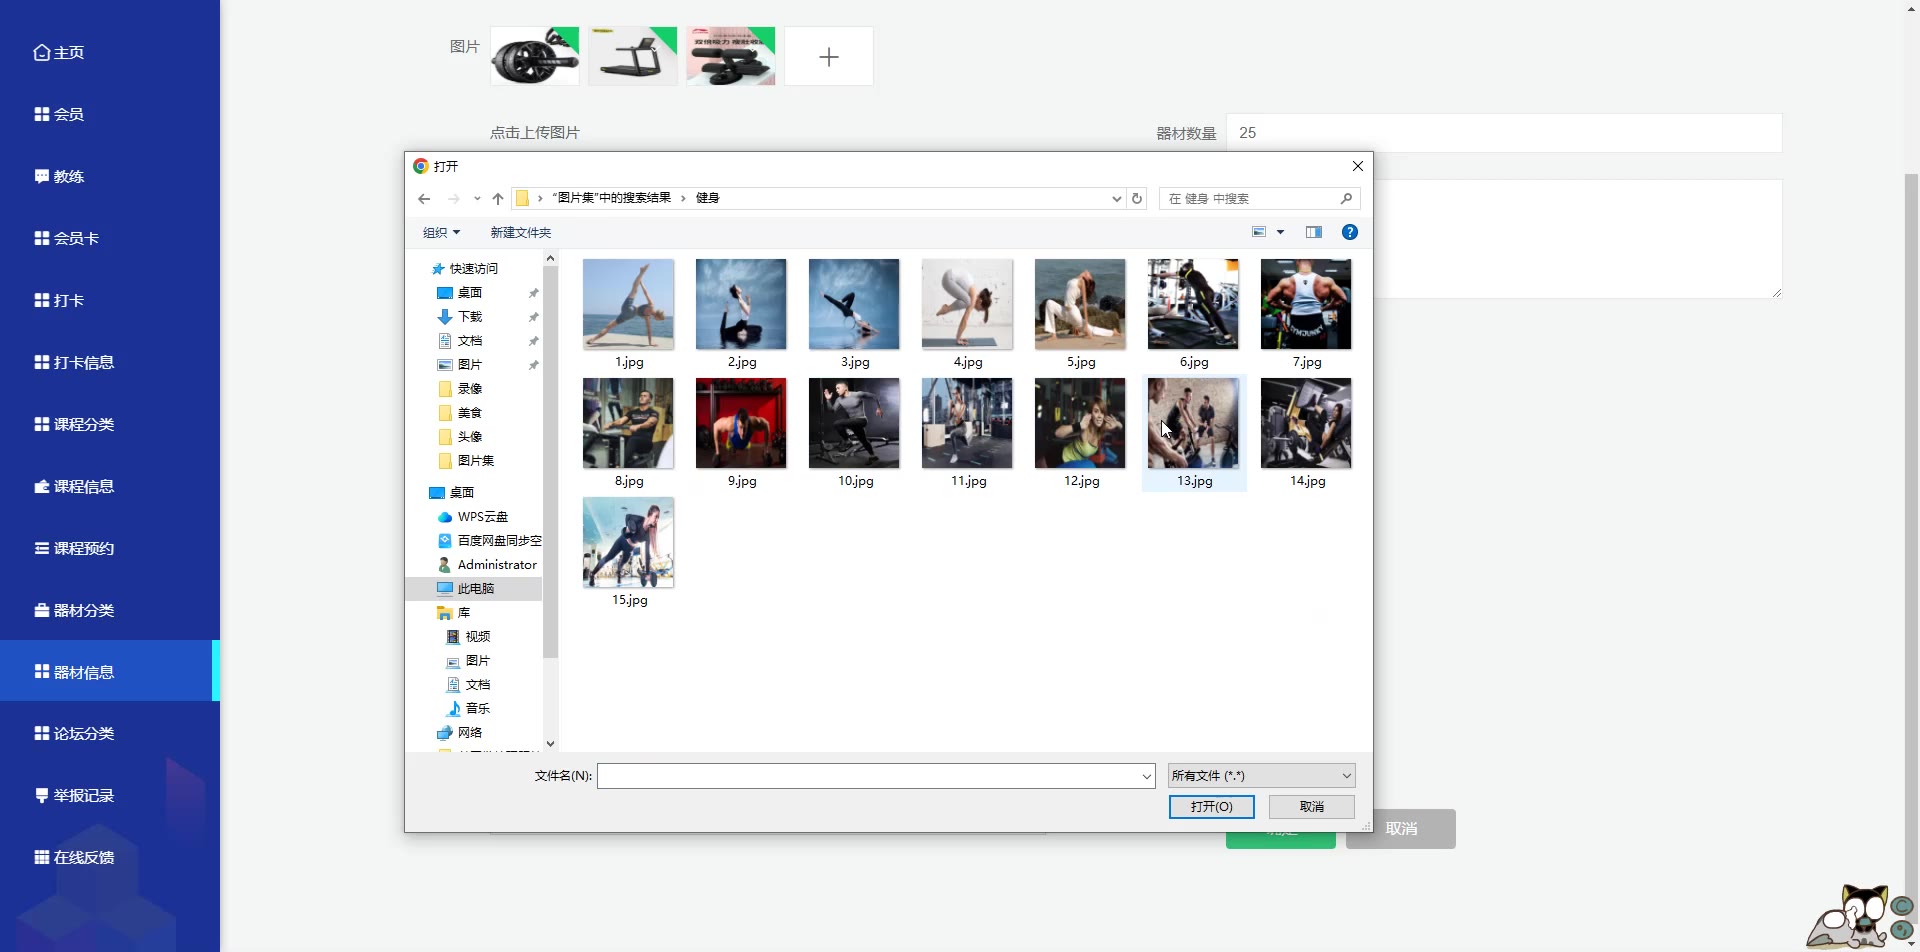Refresh the folder address bar
Image resolution: width=1920 pixels, height=952 pixels.
[1137, 198]
